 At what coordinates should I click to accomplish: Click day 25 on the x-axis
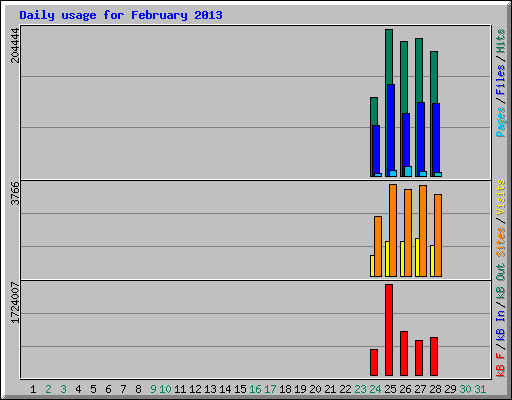(x=390, y=389)
